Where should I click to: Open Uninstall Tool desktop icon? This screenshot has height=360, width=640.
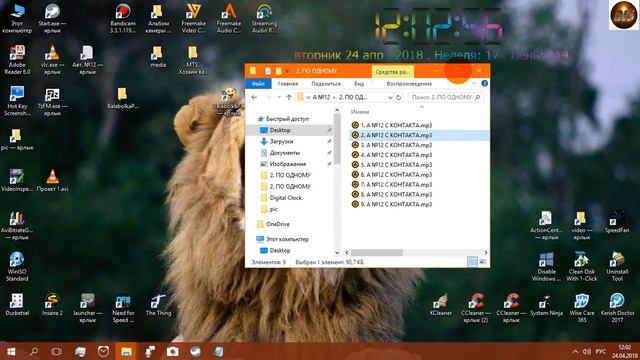[x=617, y=267]
